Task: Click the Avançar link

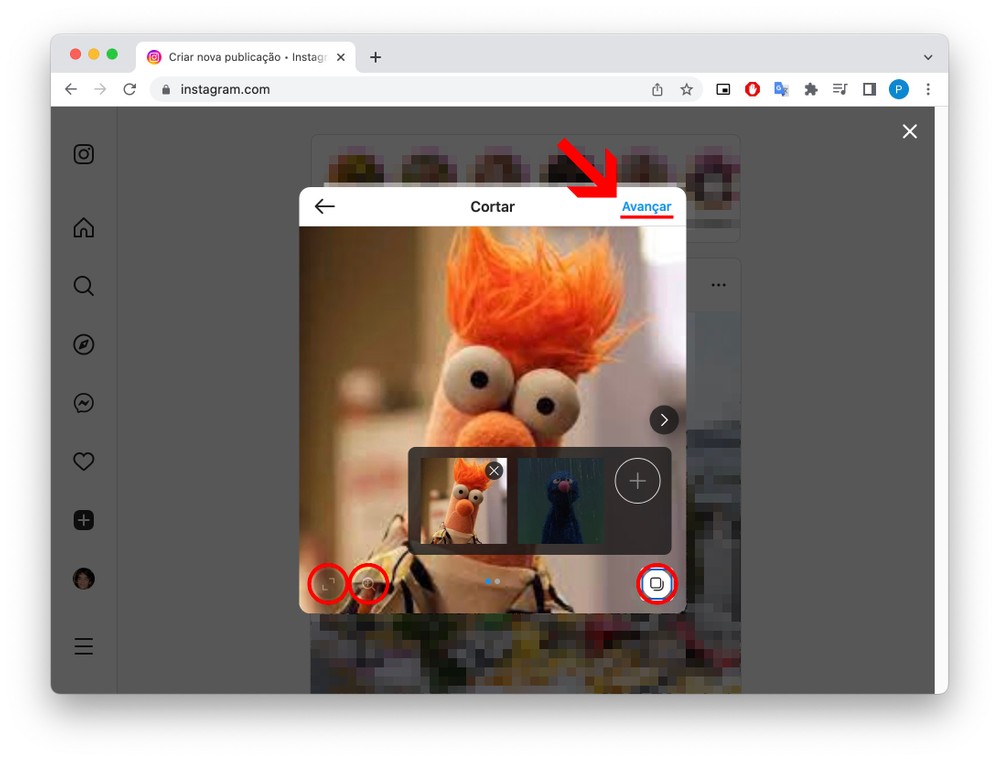Action: (x=646, y=207)
